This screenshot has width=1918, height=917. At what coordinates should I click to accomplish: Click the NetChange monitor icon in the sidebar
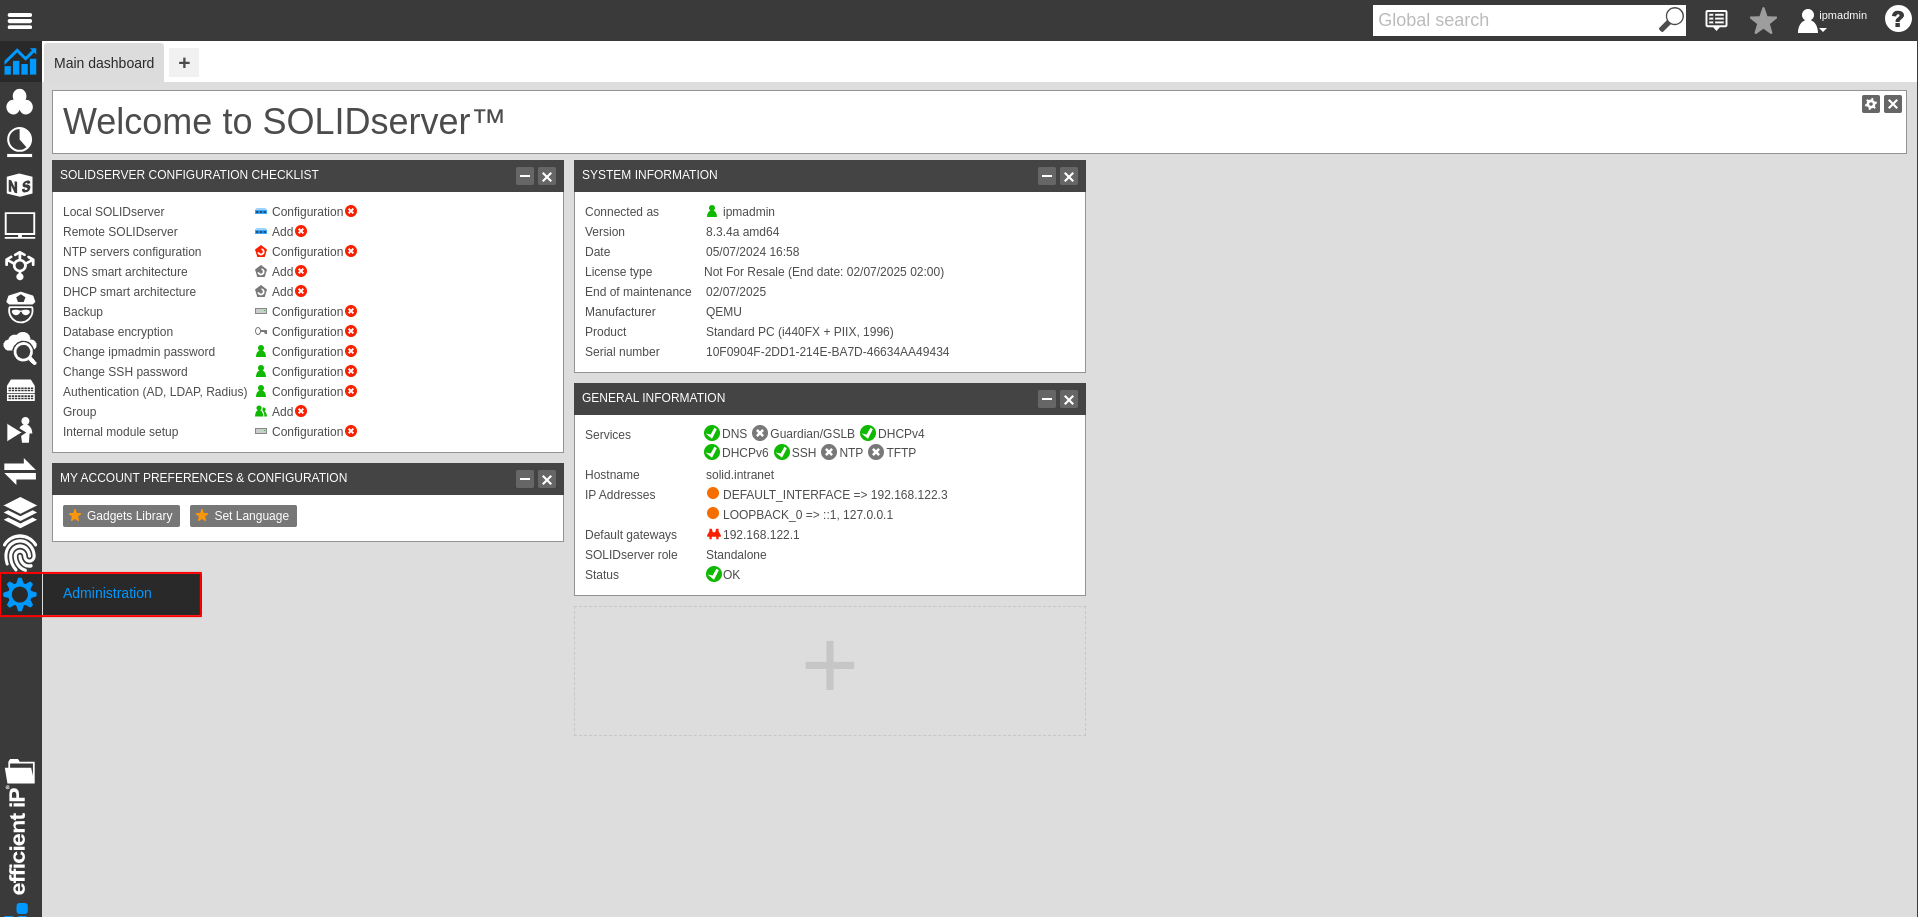pos(20,225)
